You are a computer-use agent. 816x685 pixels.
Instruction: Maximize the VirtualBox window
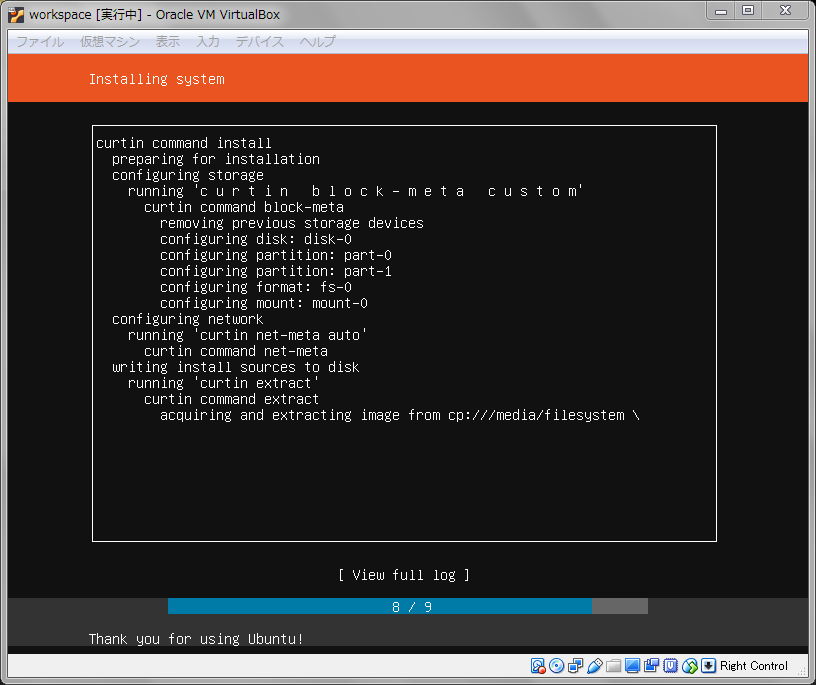748,11
